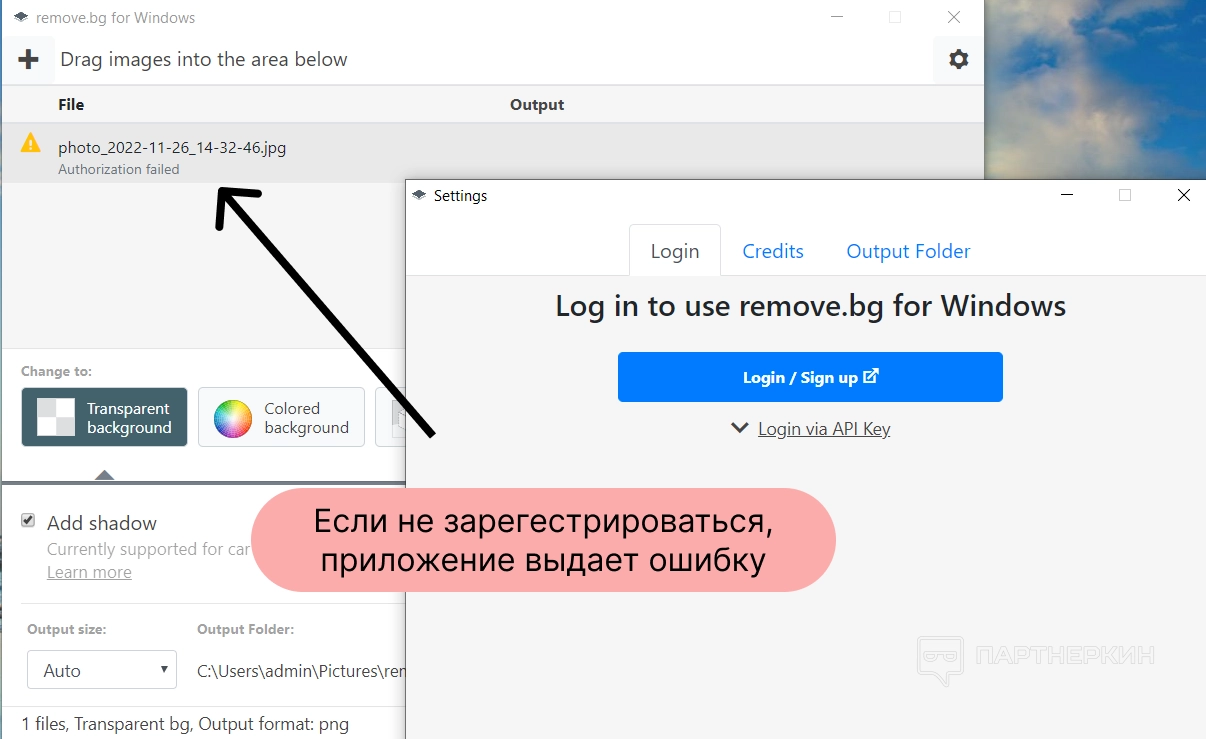Toggle the Add shadow checkbox

click(x=28, y=521)
